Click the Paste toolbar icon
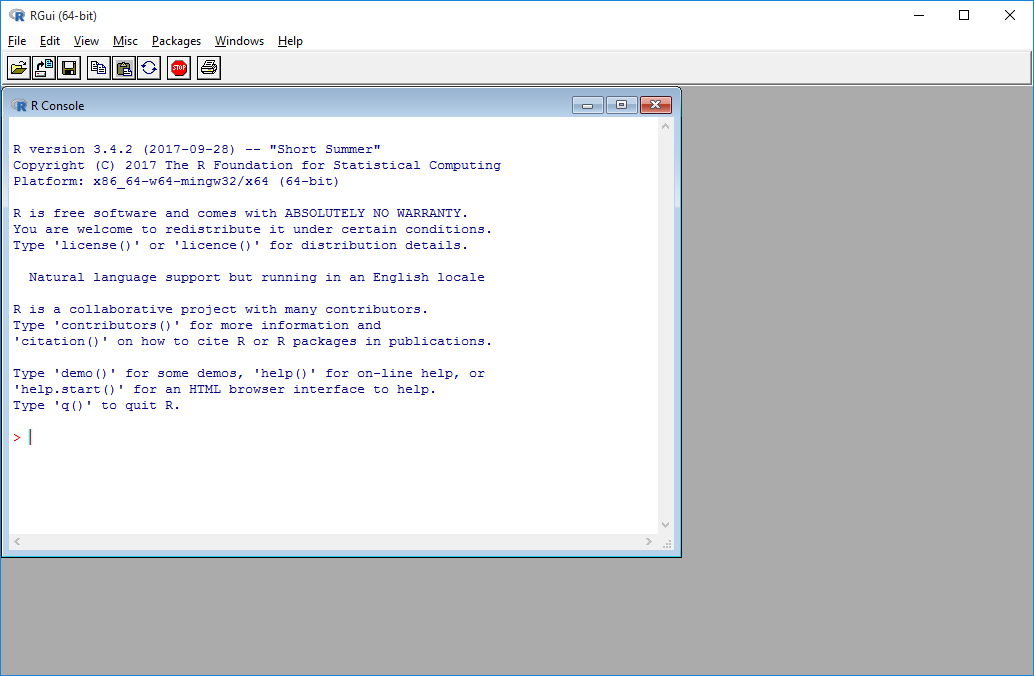Screen dimensions: 1034x676 tap(124, 68)
